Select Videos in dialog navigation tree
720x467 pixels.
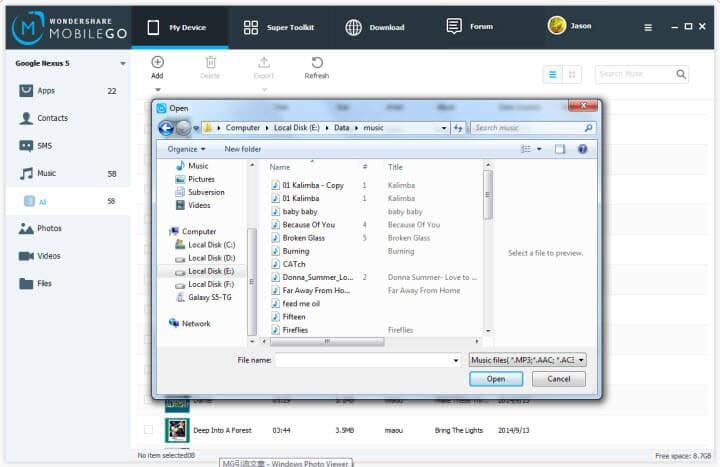(x=193, y=205)
